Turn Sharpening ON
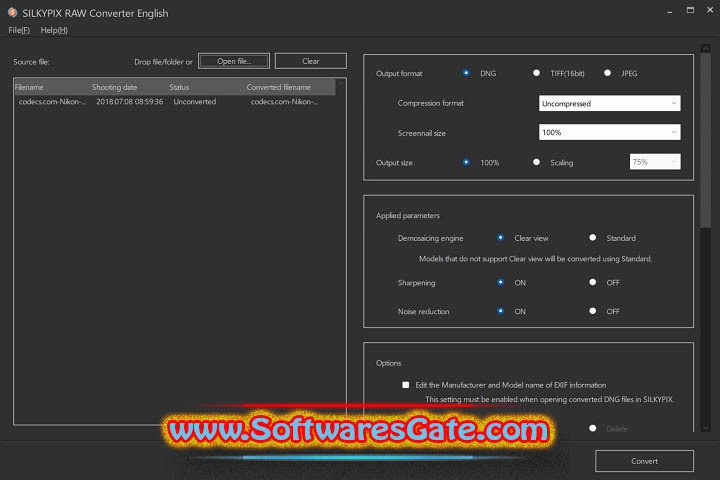Screen dimensions: 720x480 [501, 282]
